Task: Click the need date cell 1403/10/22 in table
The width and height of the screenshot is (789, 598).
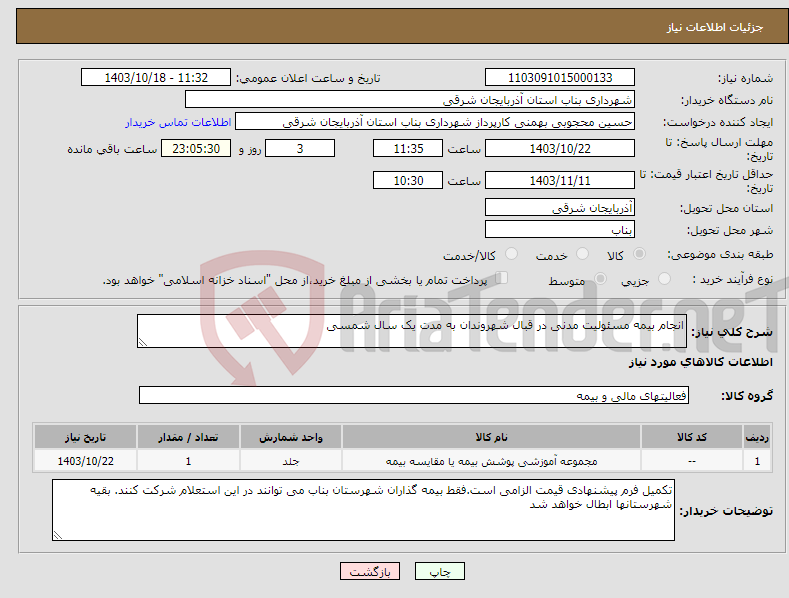Action: [86, 461]
